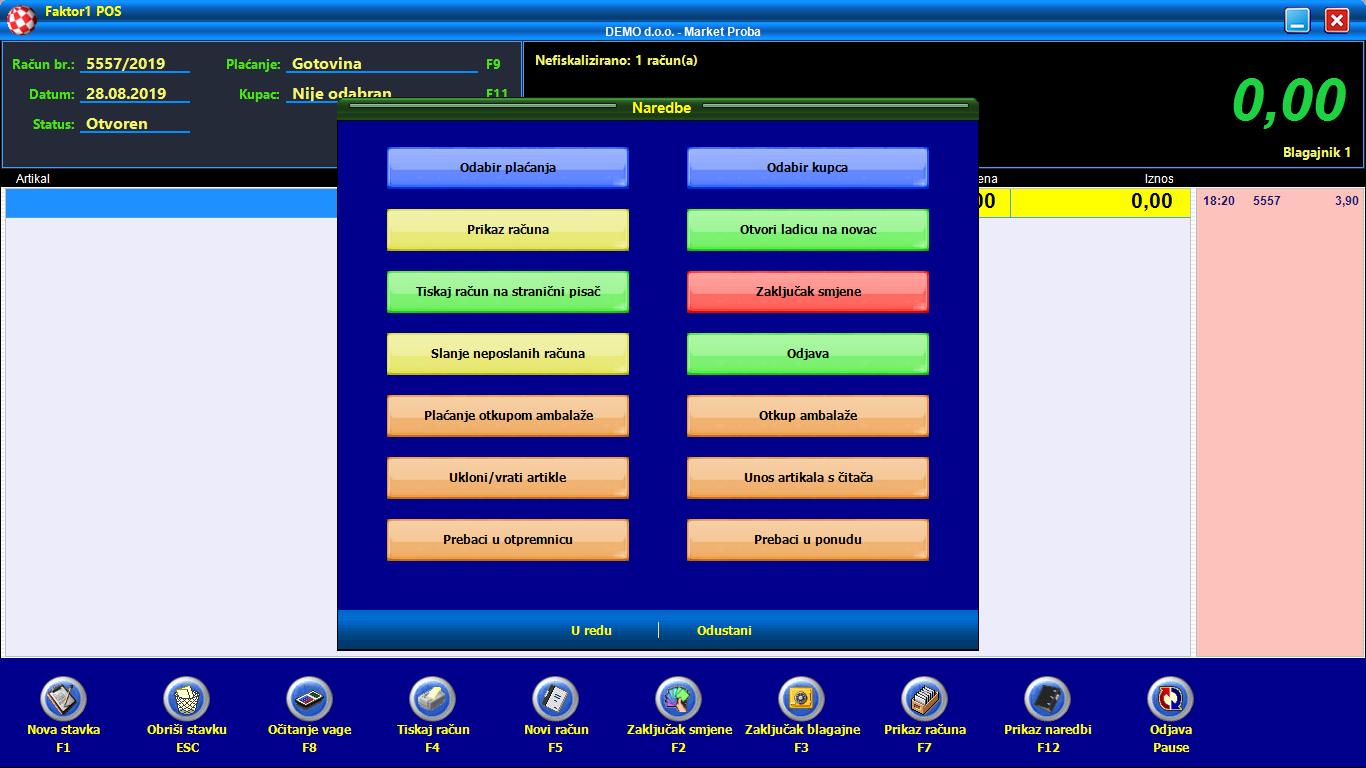Viewport: 1366px width, 768px height.
Task: Confirm the dialog with U redu
Action: click(x=591, y=631)
